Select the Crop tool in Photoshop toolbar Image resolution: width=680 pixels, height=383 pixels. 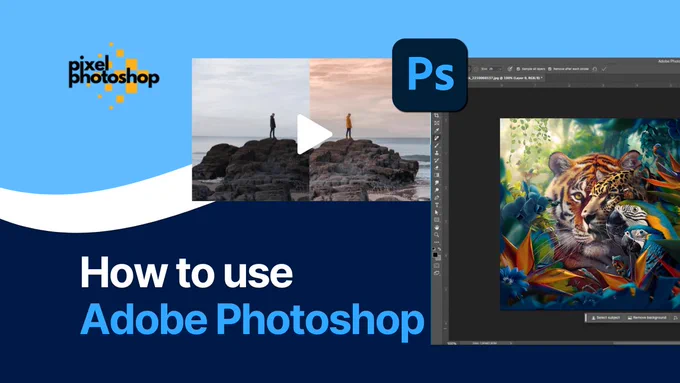pyautogui.click(x=437, y=116)
